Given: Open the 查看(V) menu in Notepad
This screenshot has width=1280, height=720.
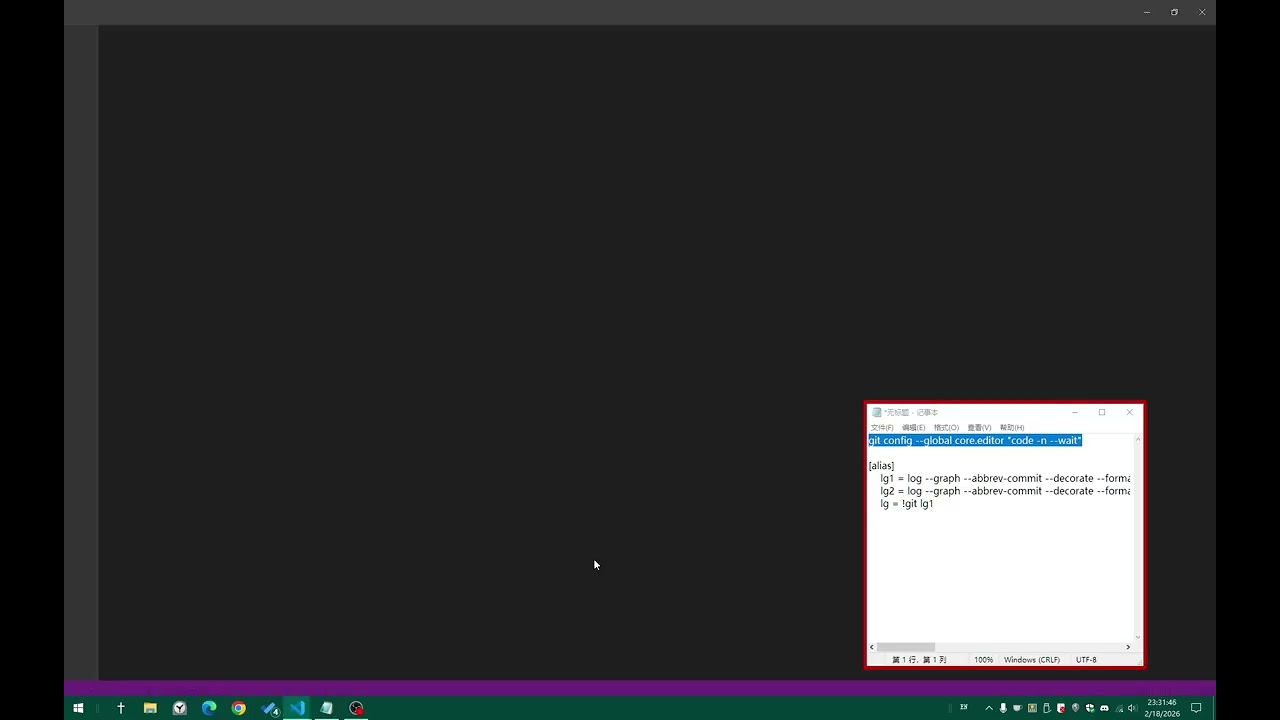Looking at the screenshot, I should pos(979,428).
